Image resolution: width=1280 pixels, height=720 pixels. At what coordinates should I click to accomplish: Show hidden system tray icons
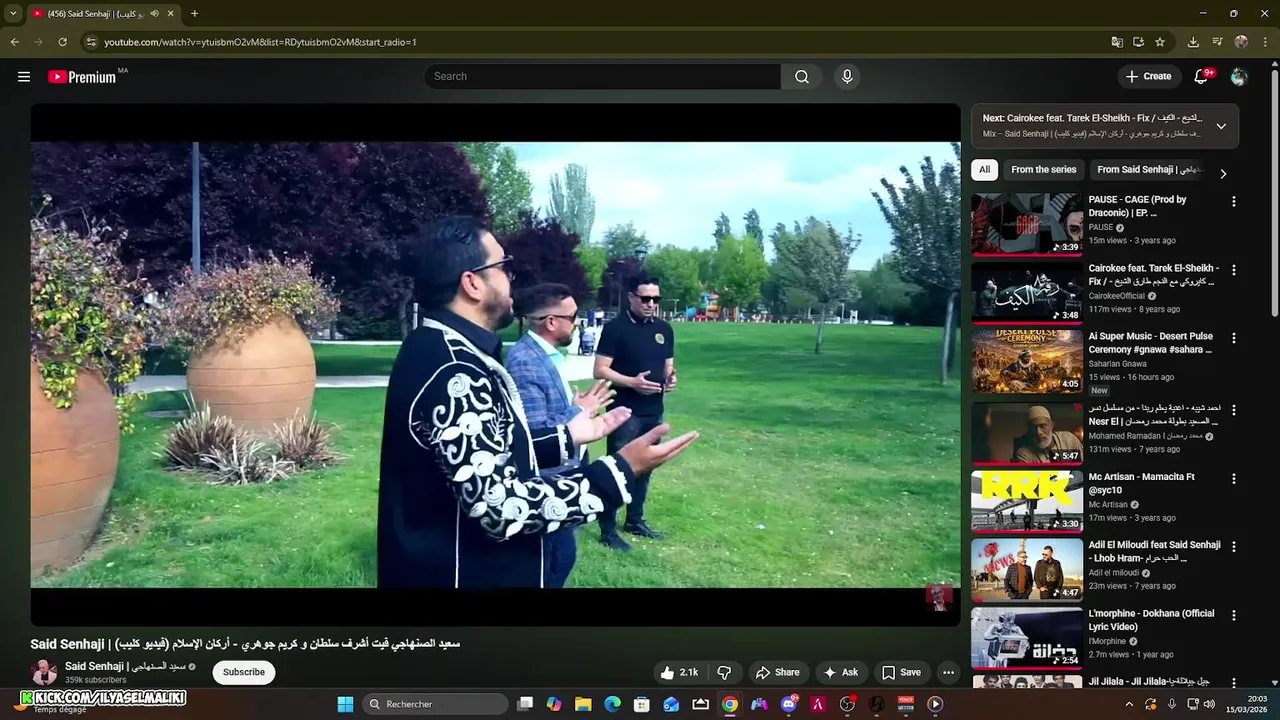click(1129, 704)
